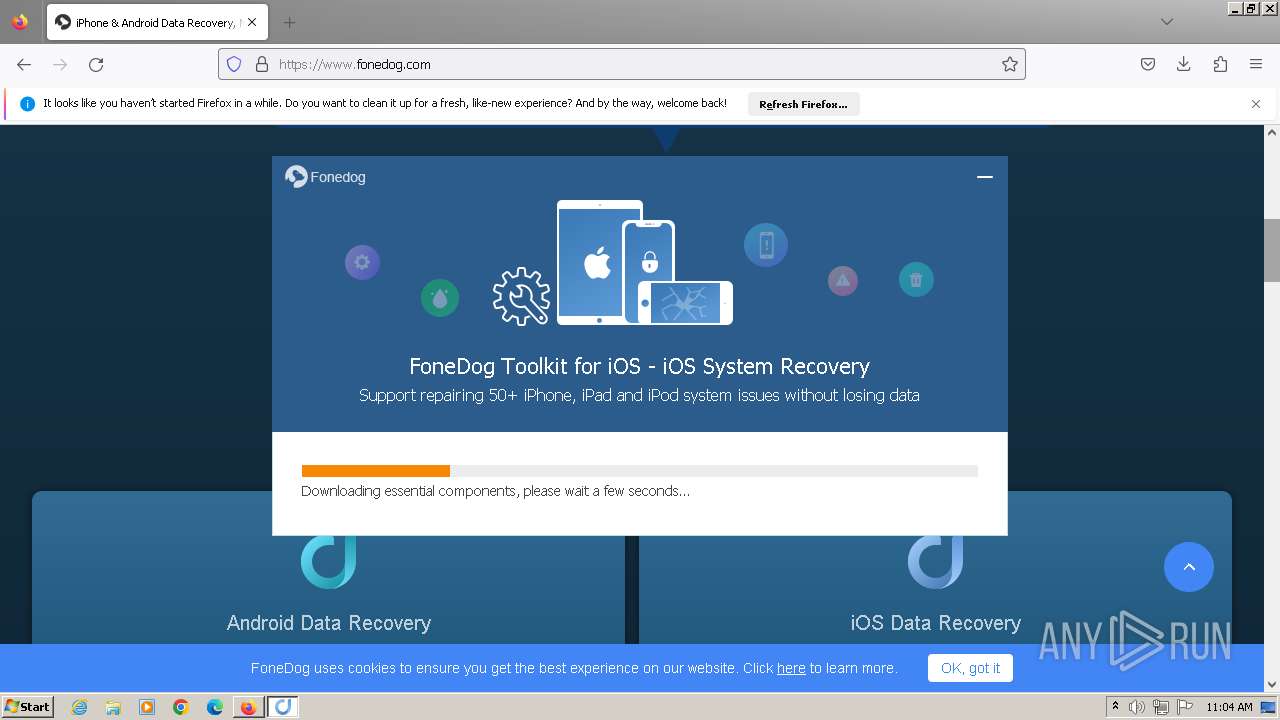
Task: Click the green water drop icon
Action: pos(440,297)
